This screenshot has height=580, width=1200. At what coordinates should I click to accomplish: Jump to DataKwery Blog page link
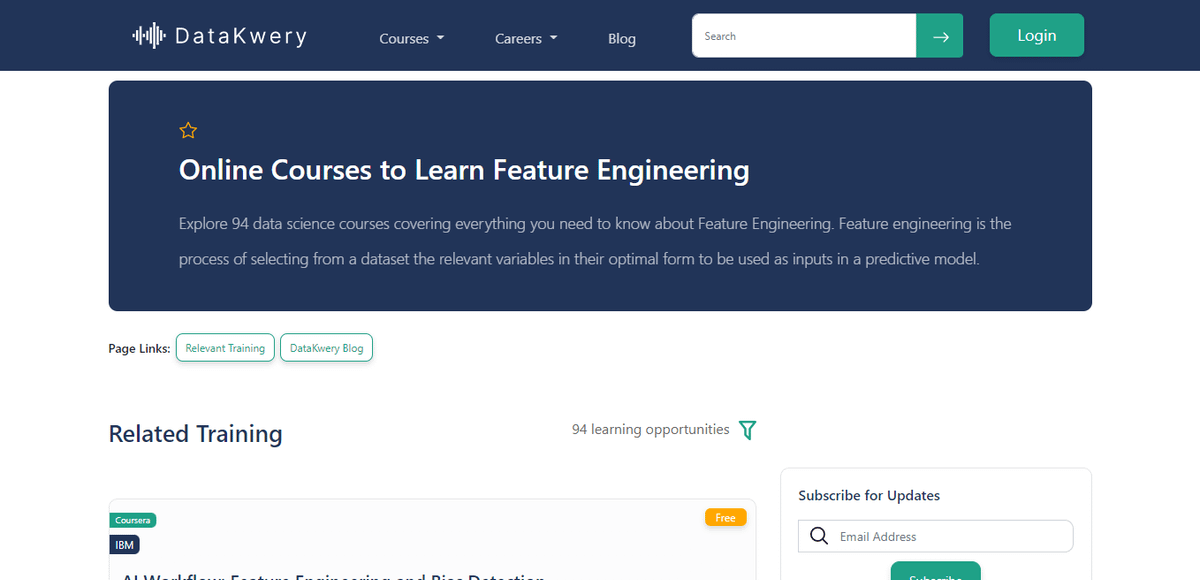pyautogui.click(x=326, y=348)
